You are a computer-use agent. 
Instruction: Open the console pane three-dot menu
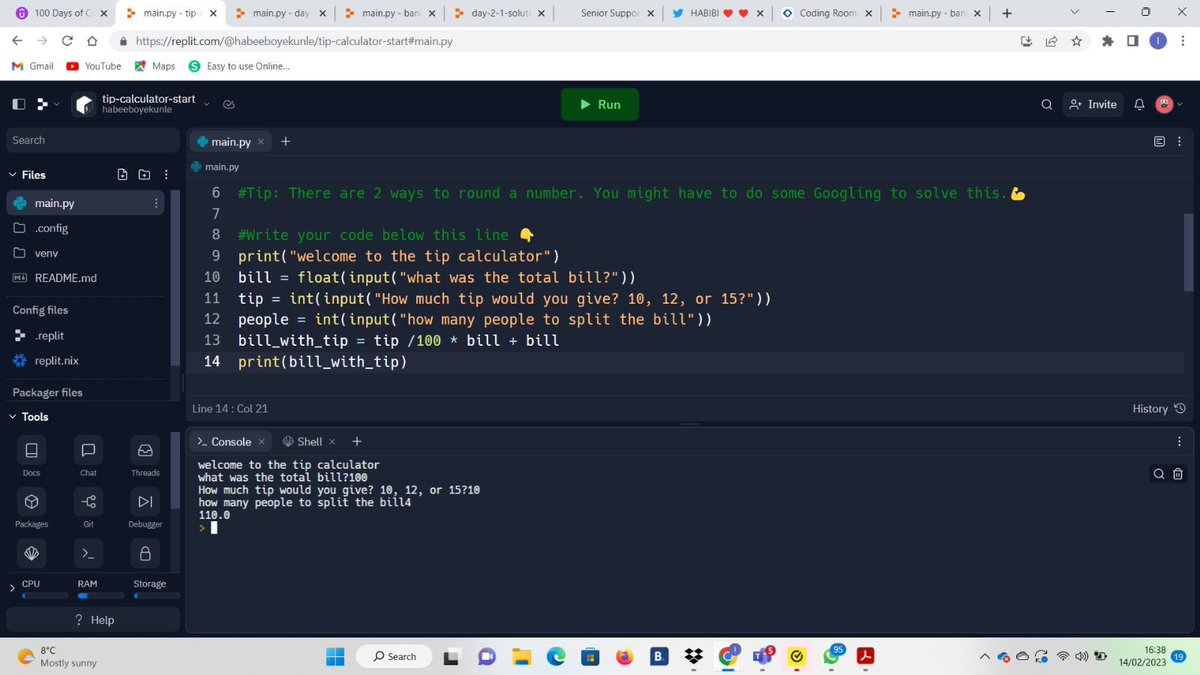pyautogui.click(x=1180, y=441)
